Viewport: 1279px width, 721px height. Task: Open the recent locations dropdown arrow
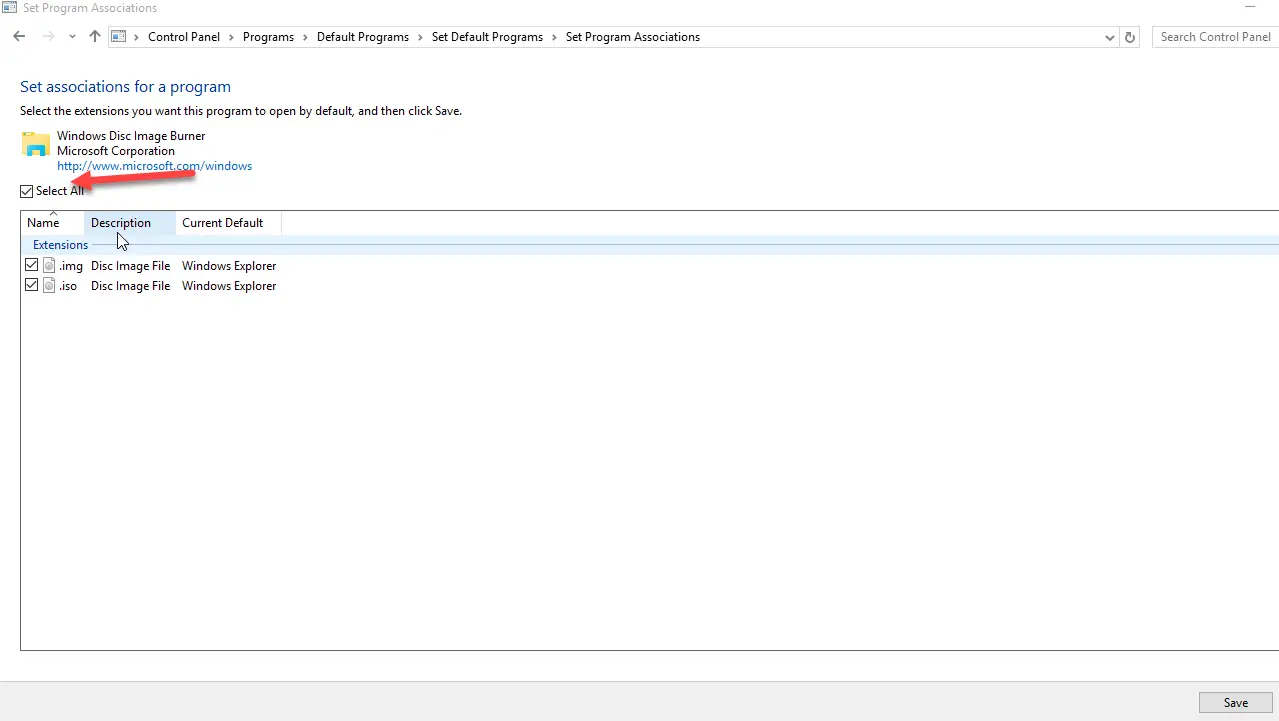pos(72,37)
